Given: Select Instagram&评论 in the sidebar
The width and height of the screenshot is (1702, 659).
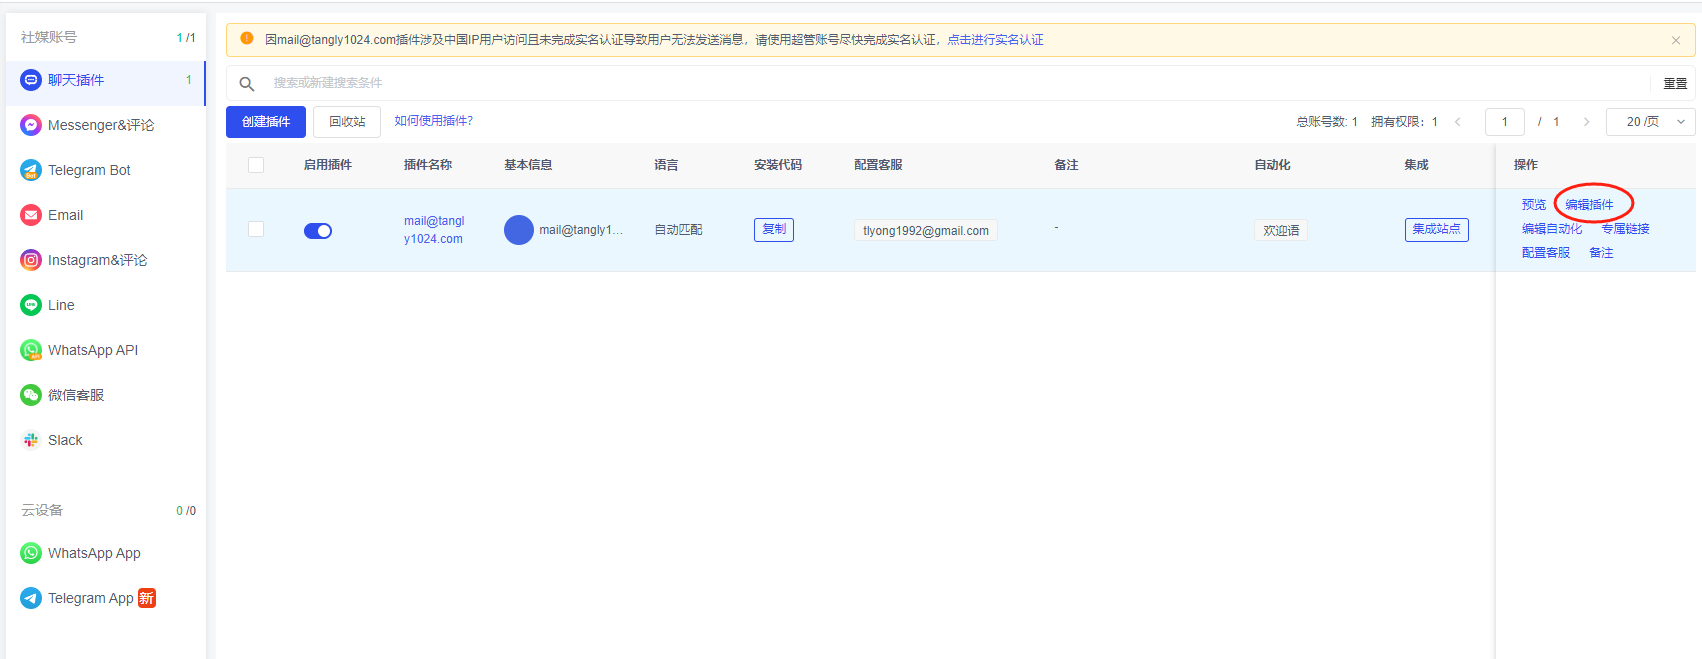Looking at the screenshot, I should 106,260.
